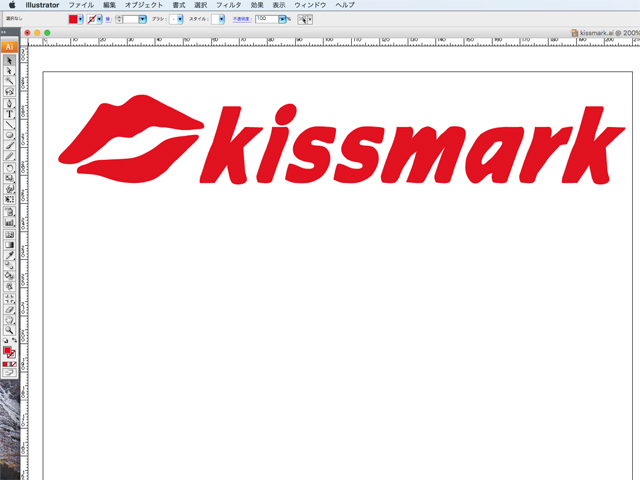Select the Eraser tool
640x480 pixels.
click(x=9, y=309)
